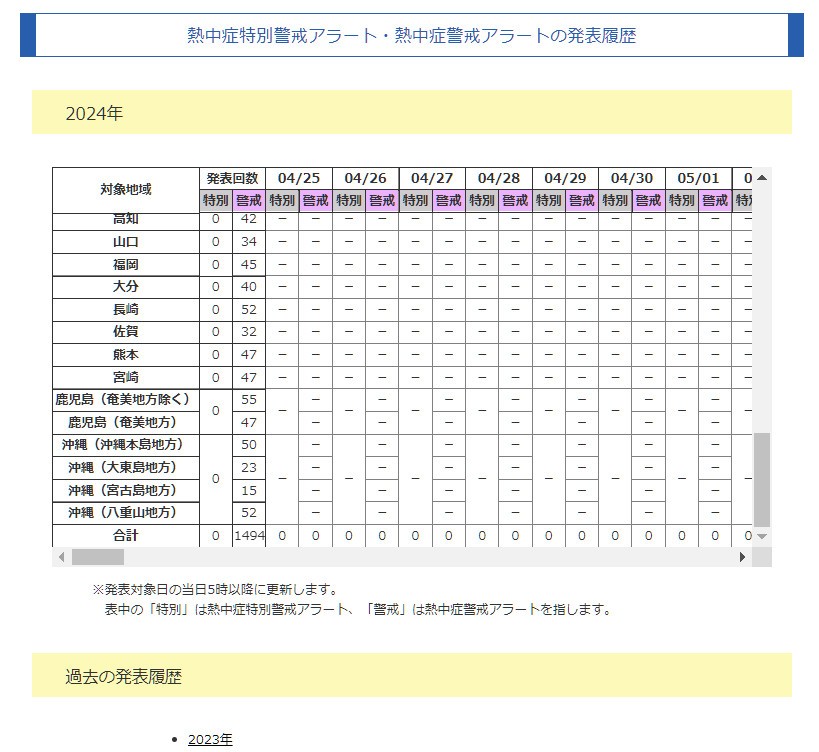Click the 04/25 date column header
Screen dimensions: 819x752
[x=299, y=179]
